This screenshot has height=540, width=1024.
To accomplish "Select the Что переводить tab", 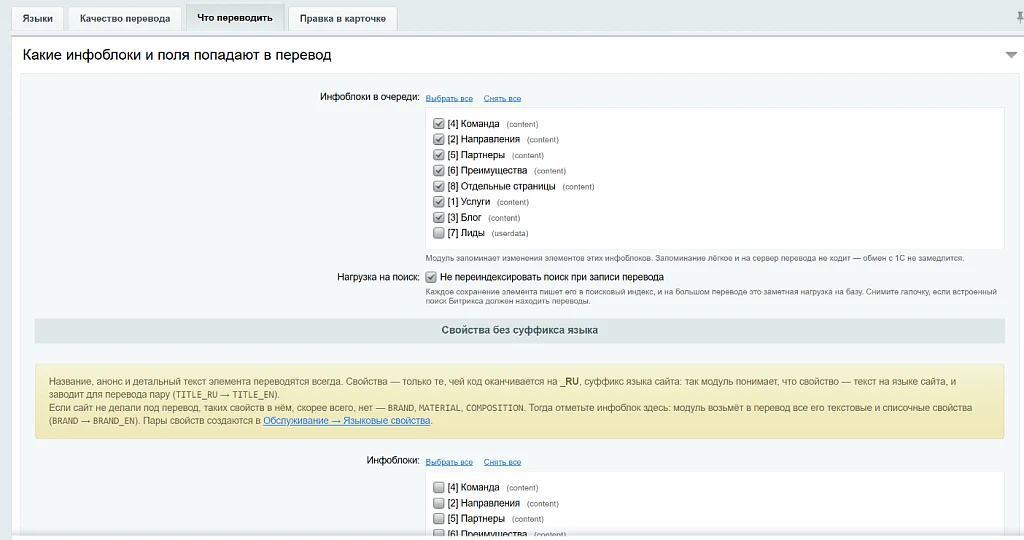I will point(234,18).
